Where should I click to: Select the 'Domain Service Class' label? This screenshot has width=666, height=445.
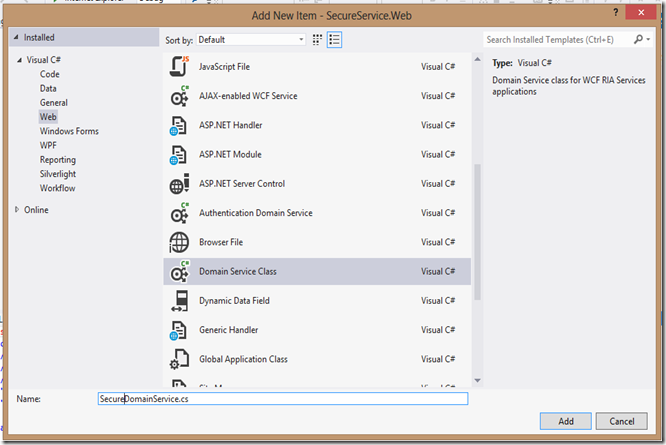point(238,271)
